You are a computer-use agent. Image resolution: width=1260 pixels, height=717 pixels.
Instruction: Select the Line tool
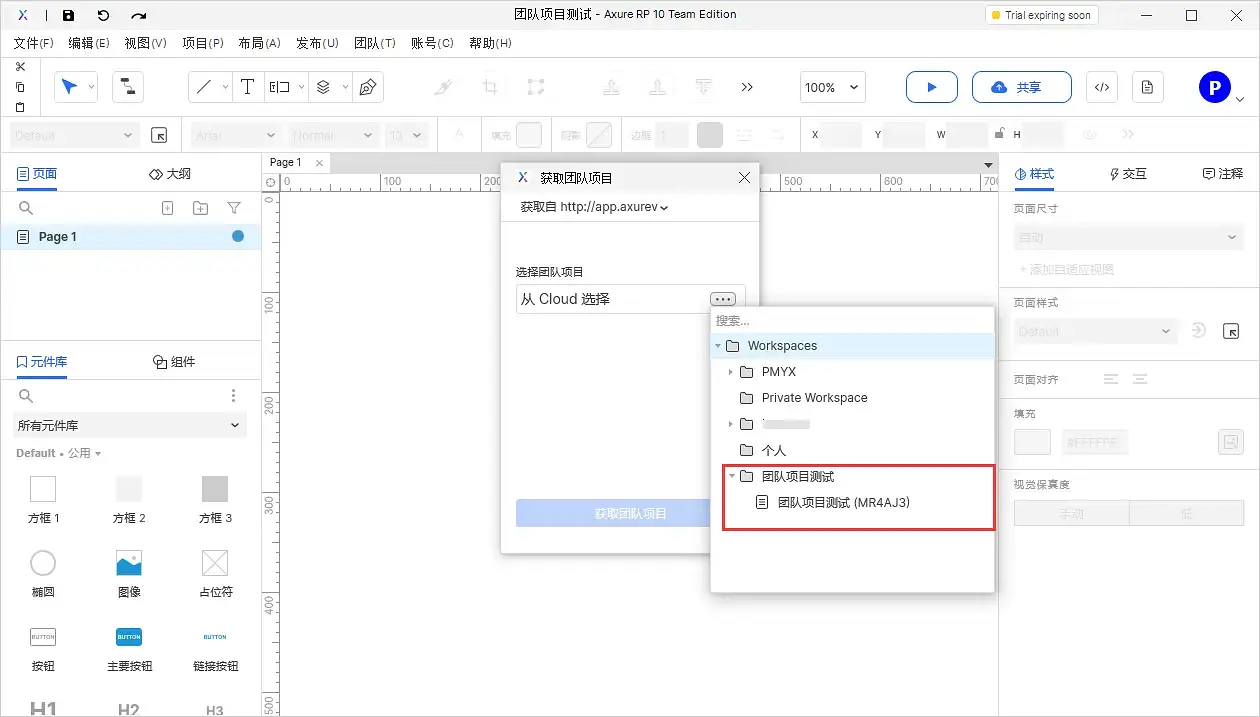pos(203,87)
